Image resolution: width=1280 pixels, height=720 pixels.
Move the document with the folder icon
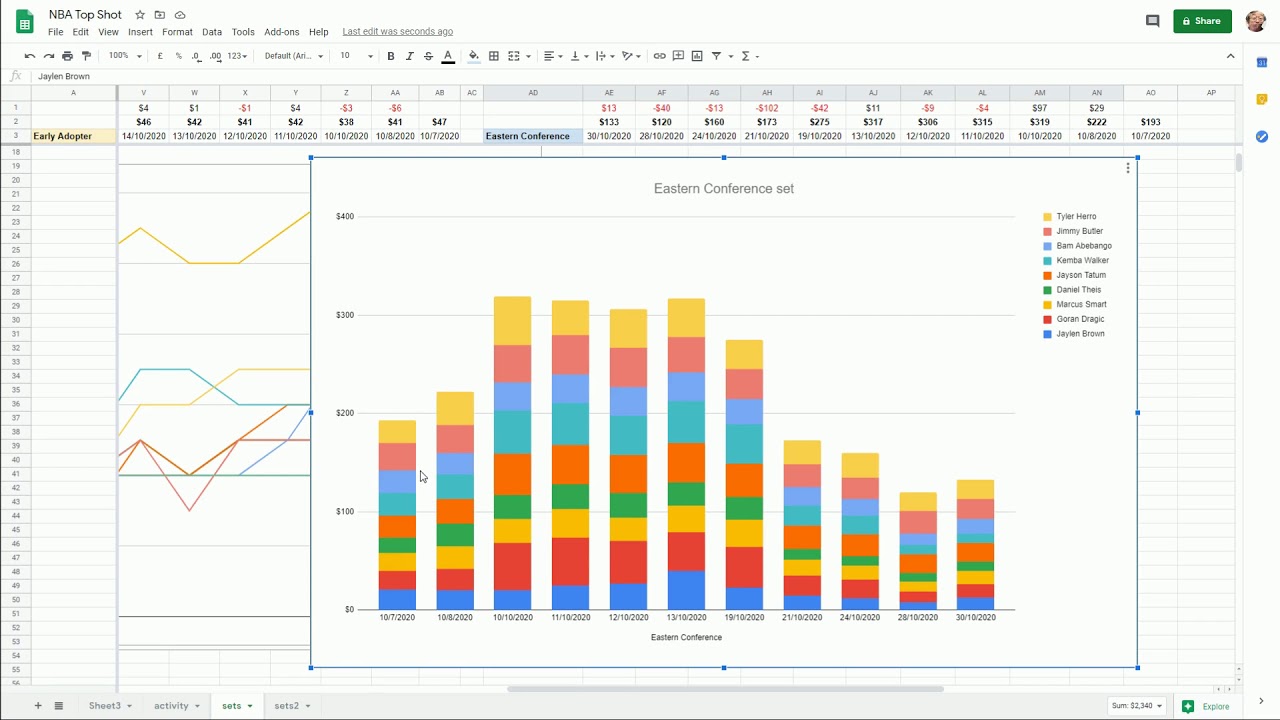pos(160,15)
